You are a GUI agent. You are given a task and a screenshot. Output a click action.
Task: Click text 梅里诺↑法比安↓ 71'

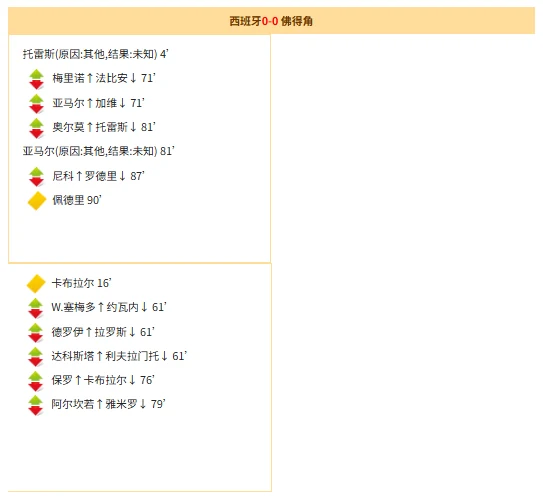pyautogui.click(x=104, y=78)
